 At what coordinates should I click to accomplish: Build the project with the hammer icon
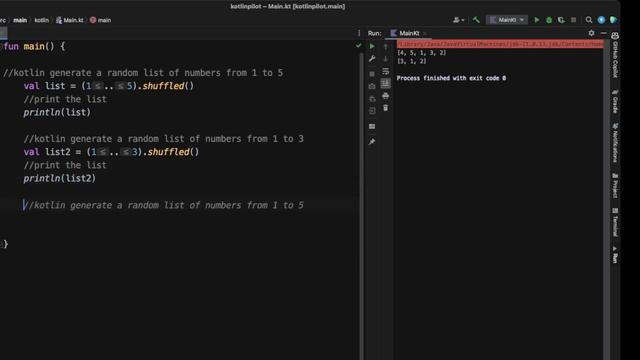(476, 20)
